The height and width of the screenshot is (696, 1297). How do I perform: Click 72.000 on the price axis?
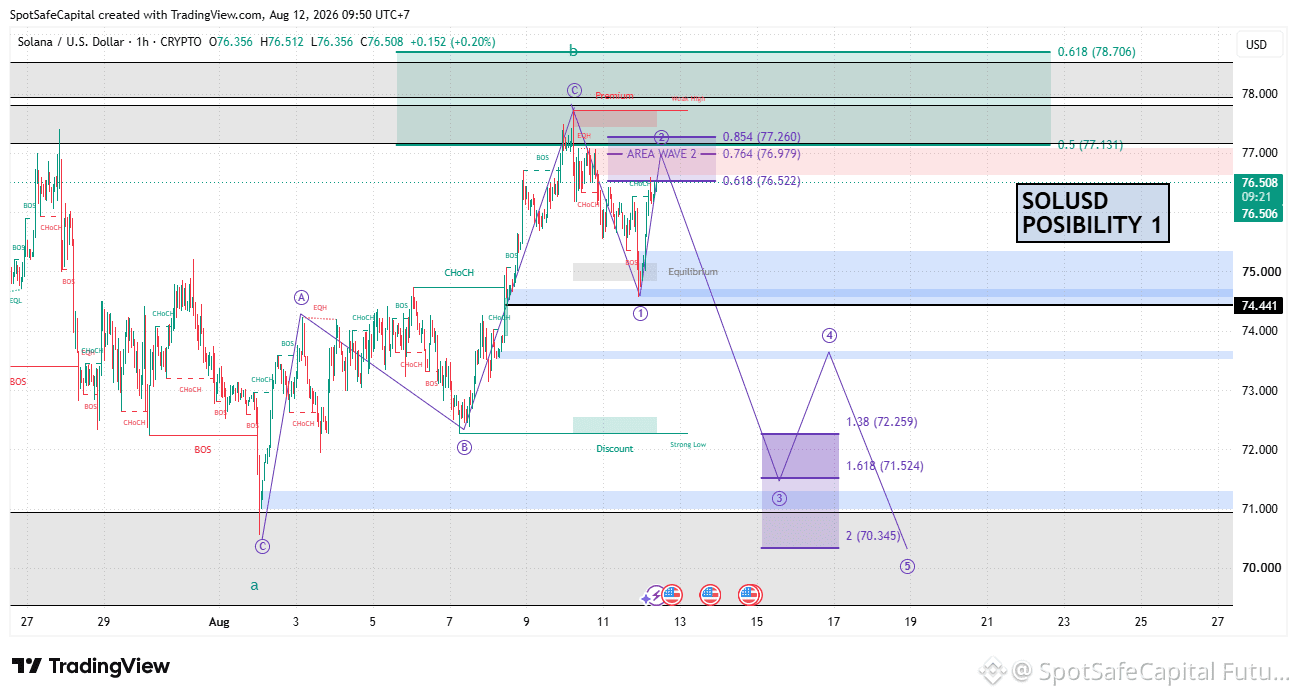pyautogui.click(x=1258, y=449)
